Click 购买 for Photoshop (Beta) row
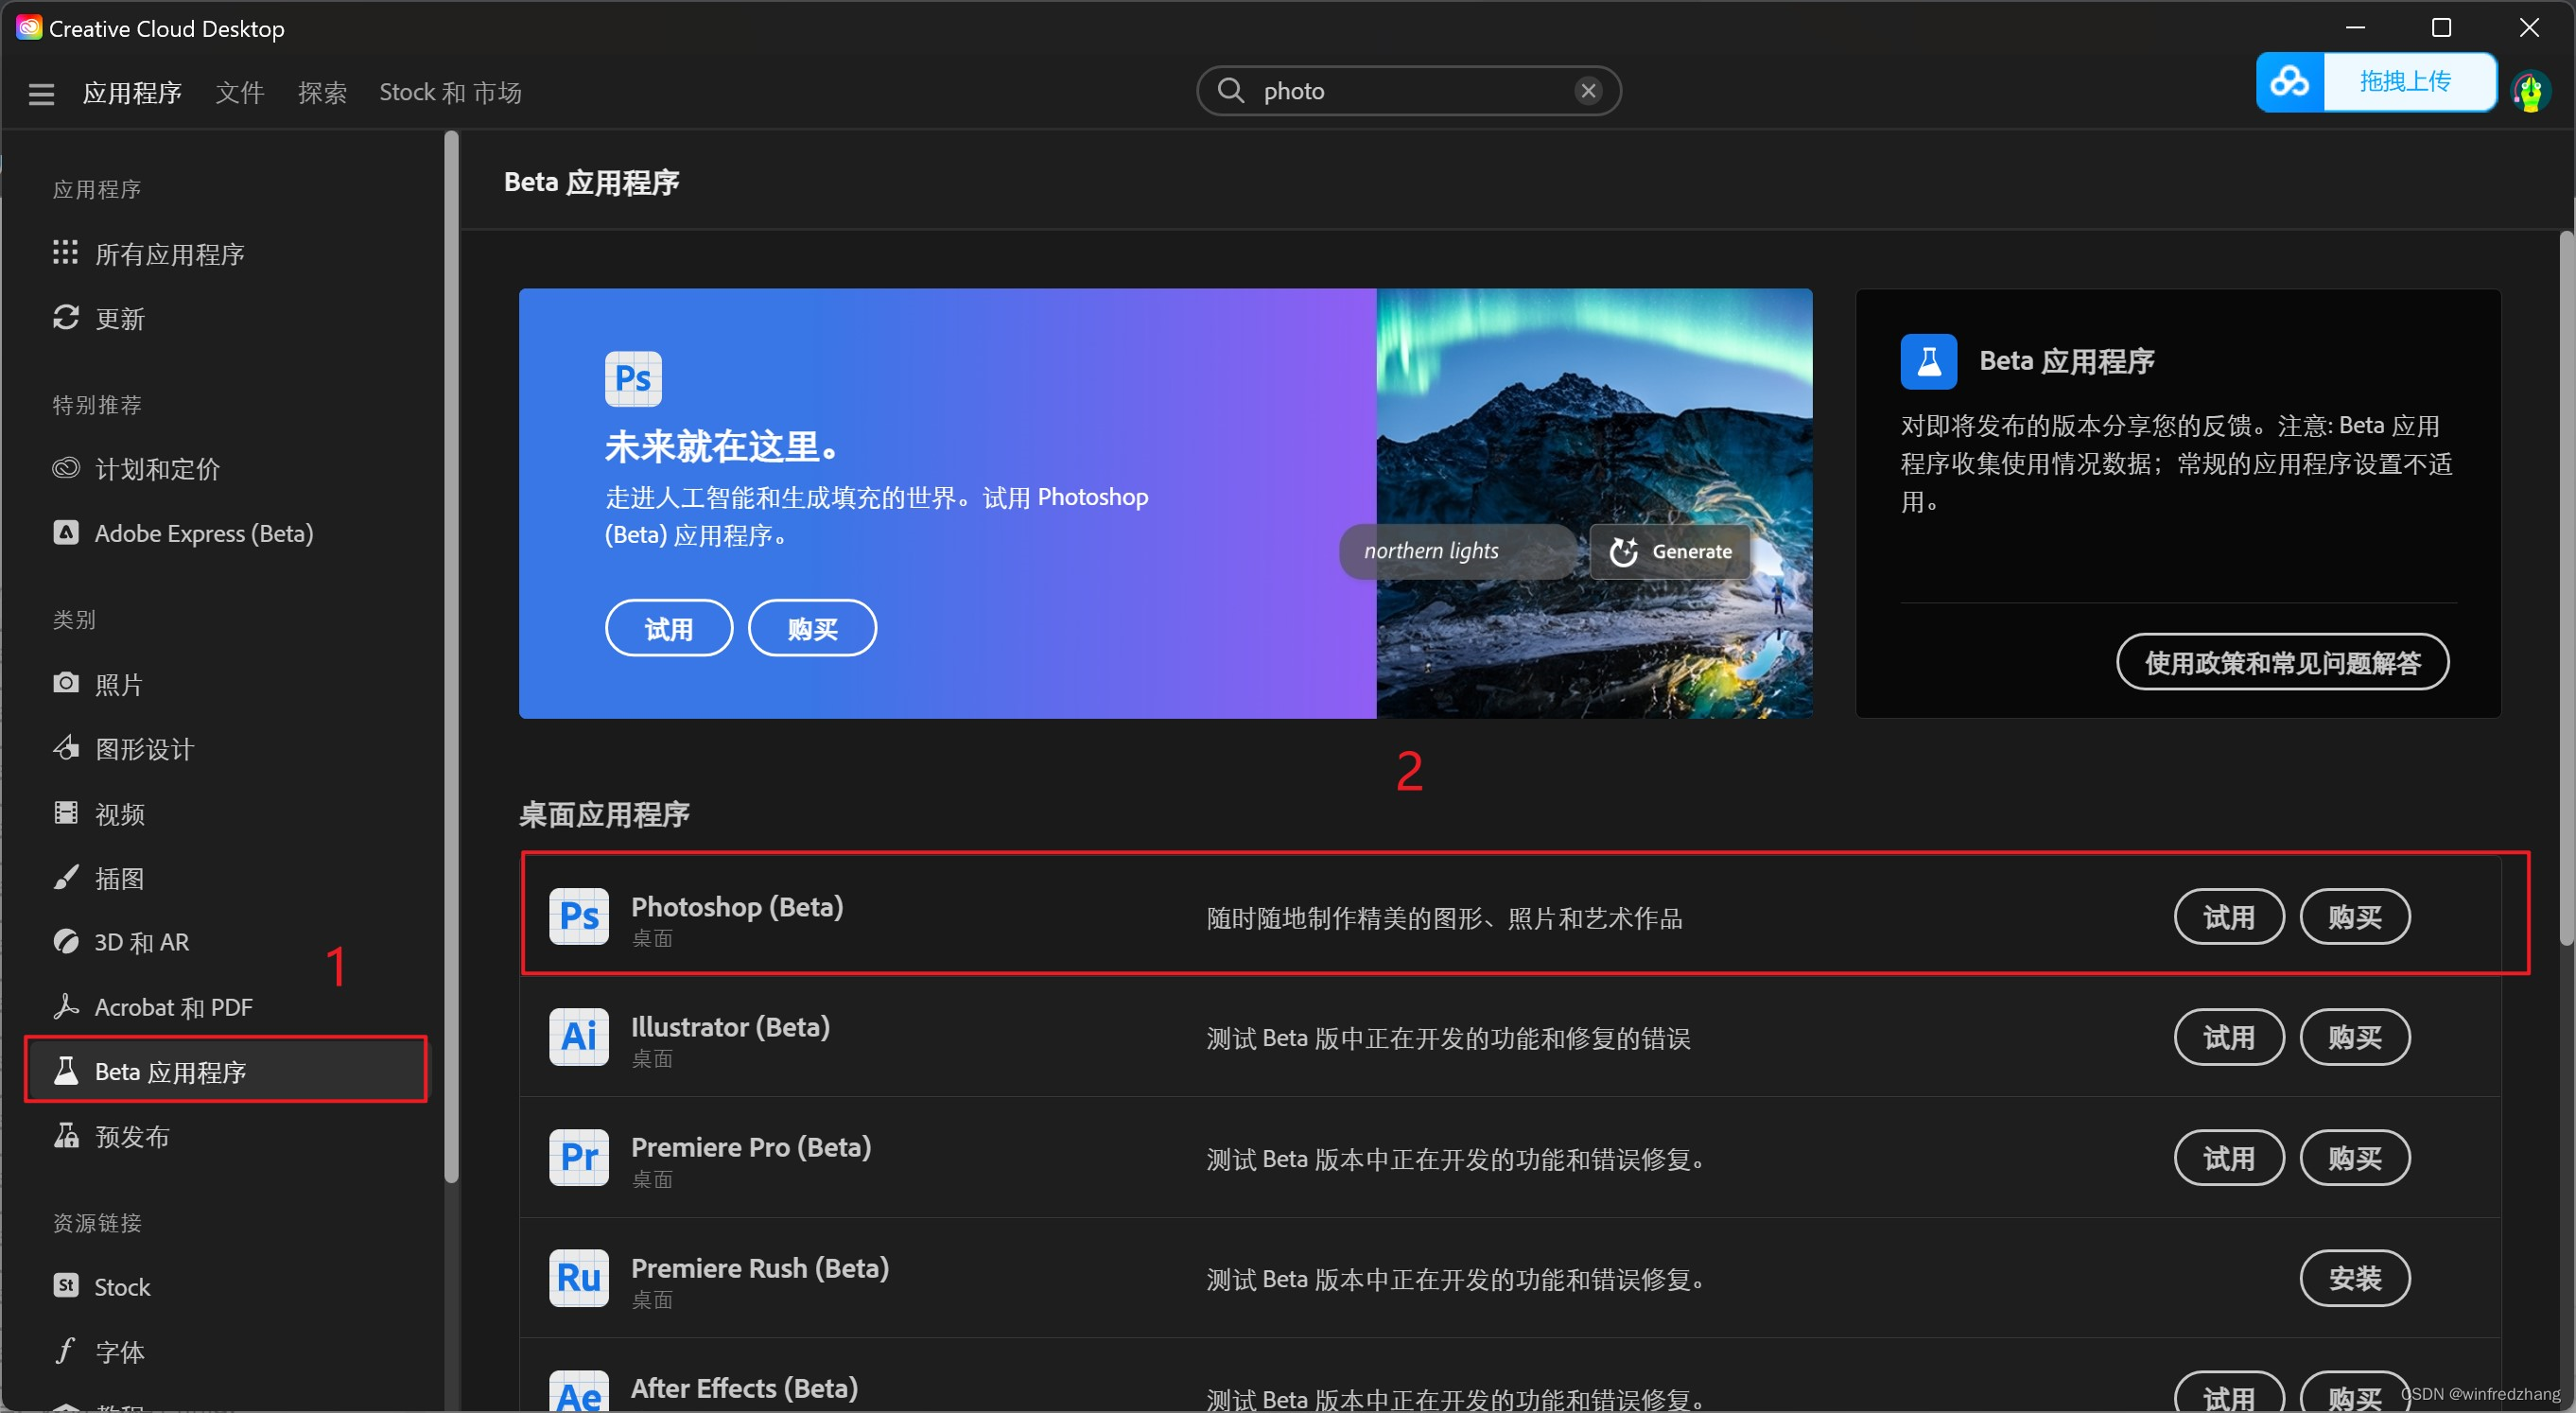This screenshot has width=2576, height=1413. point(2355,917)
